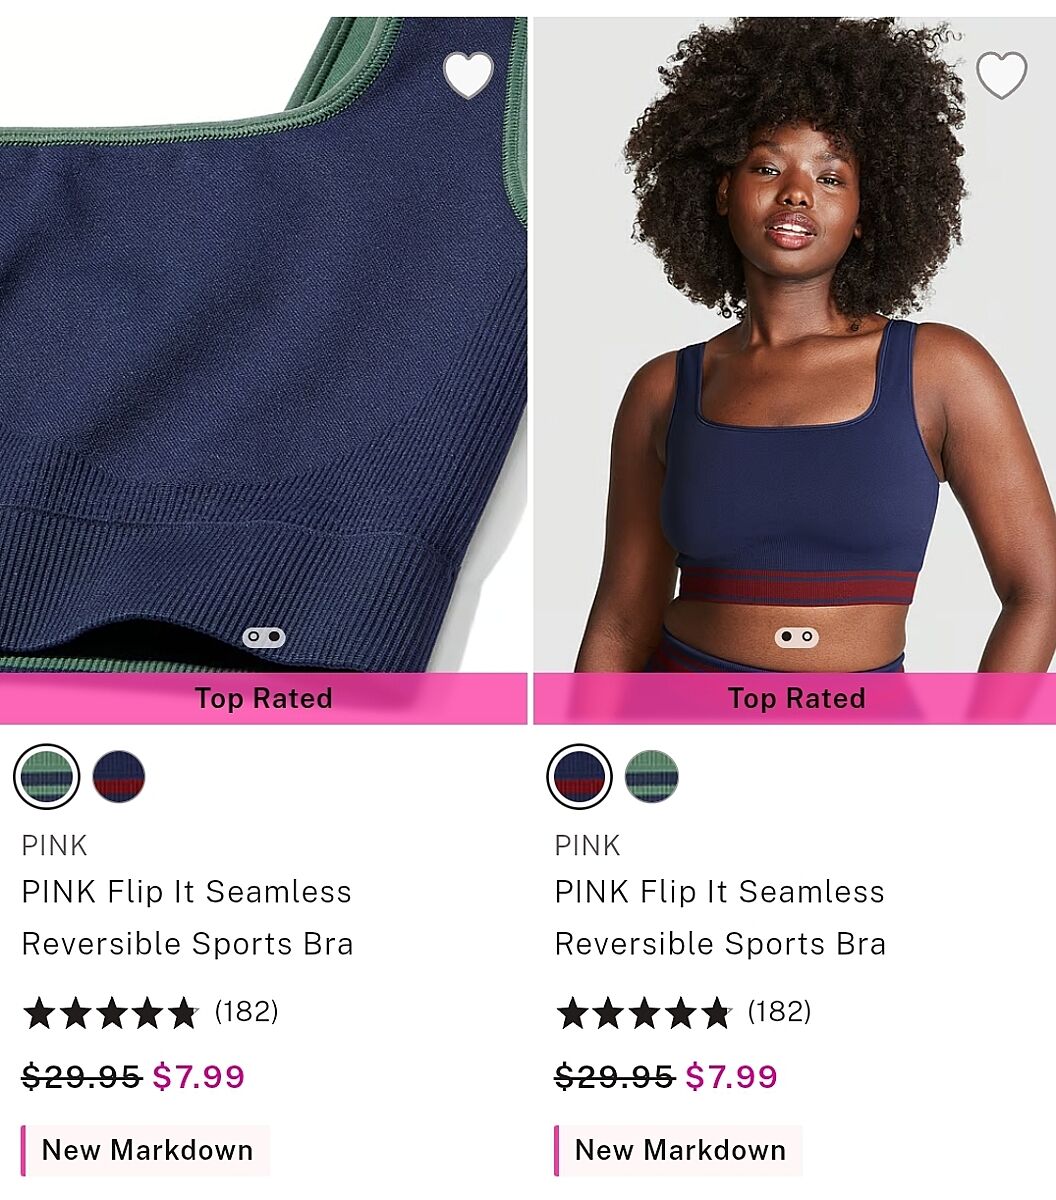The image size is (1056, 1200).
Task: Click left product (182) review count
Action: 247,1012
